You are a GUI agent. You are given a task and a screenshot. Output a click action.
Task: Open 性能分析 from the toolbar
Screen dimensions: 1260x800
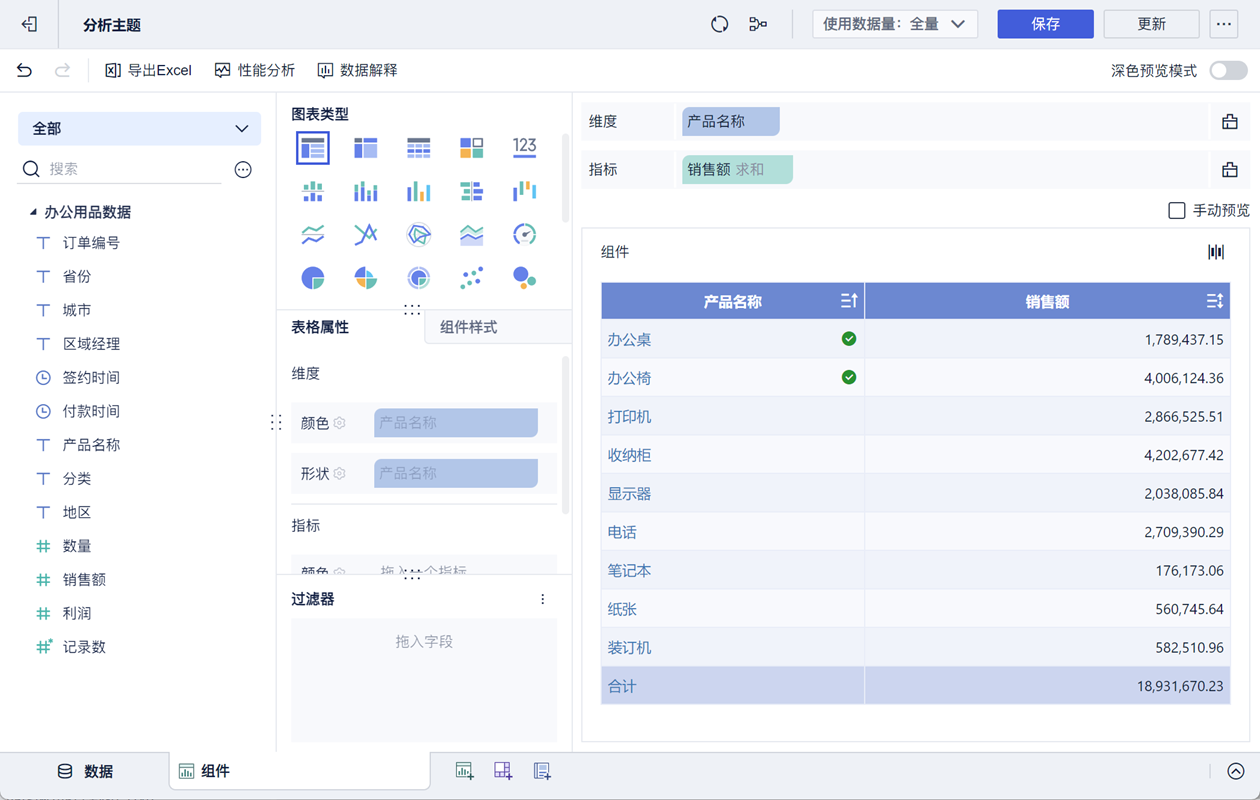(254, 70)
